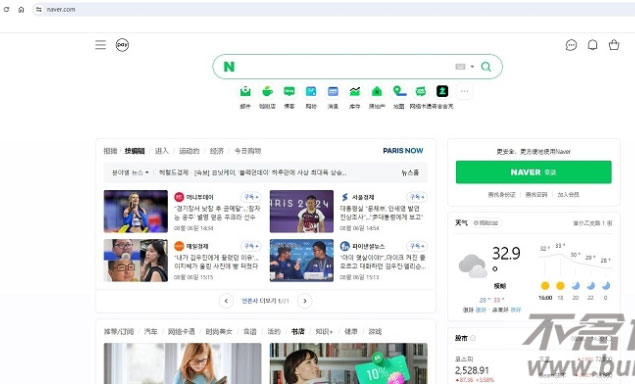
Task: Switch to the 经济 news tab
Action: pyautogui.click(x=217, y=151)
